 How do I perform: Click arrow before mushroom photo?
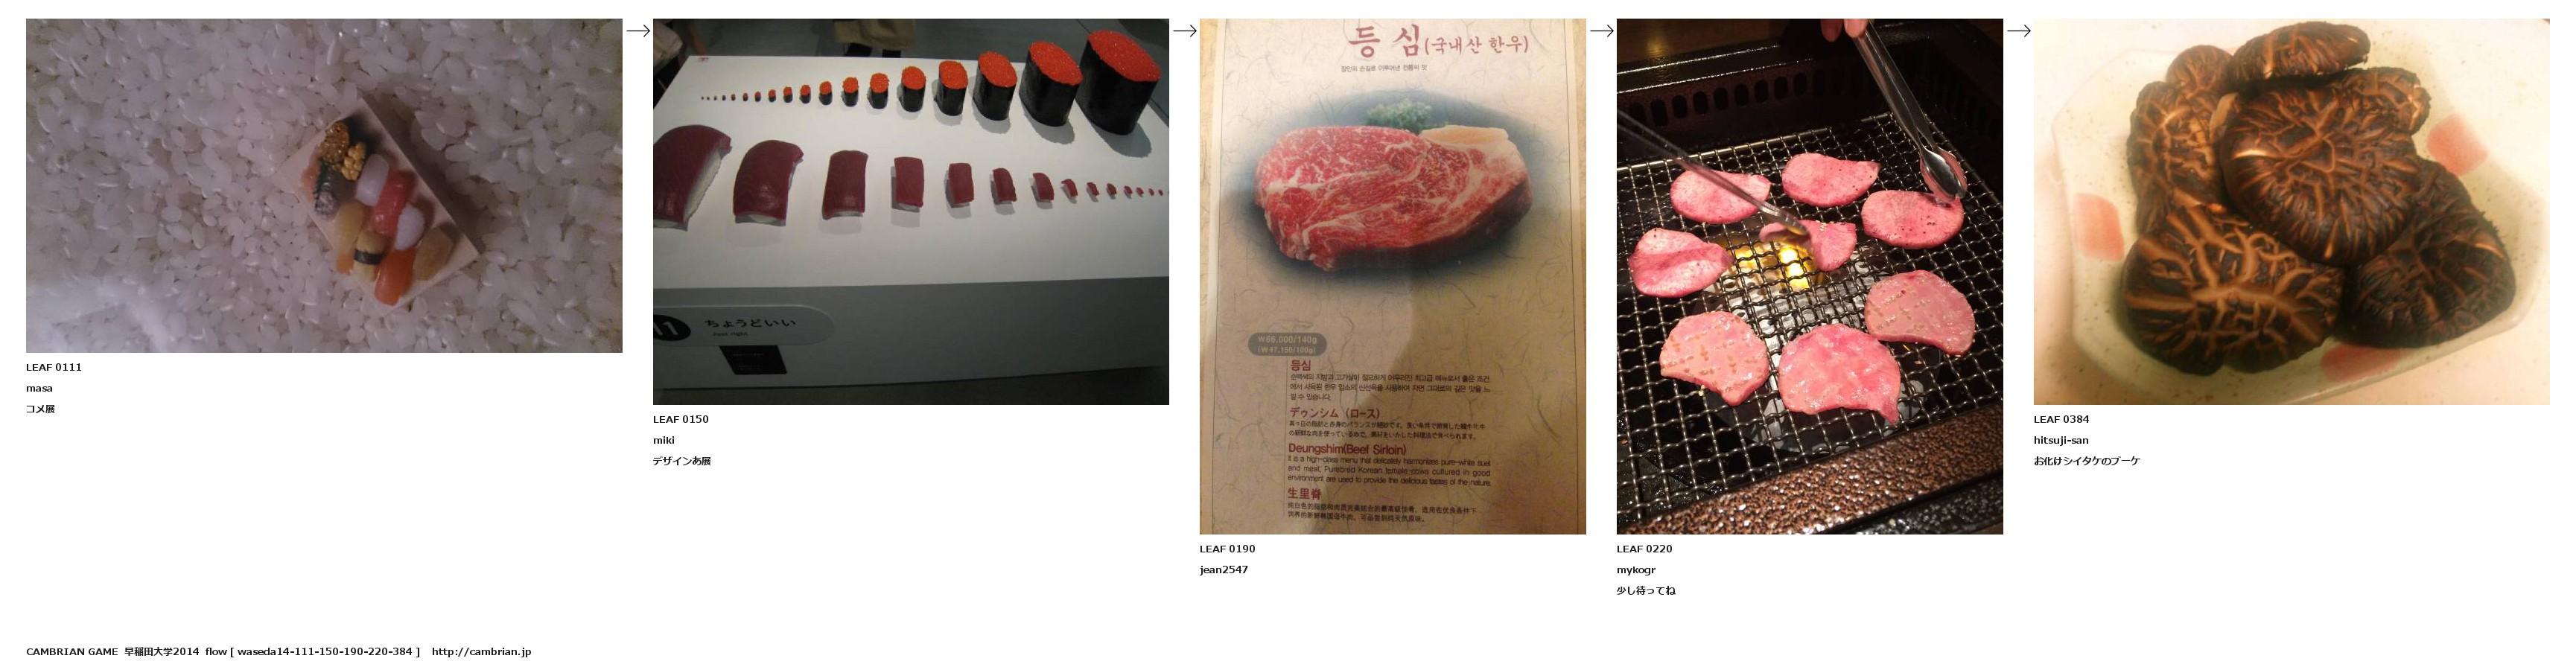pyautogui.click(x=2019, y=31)
